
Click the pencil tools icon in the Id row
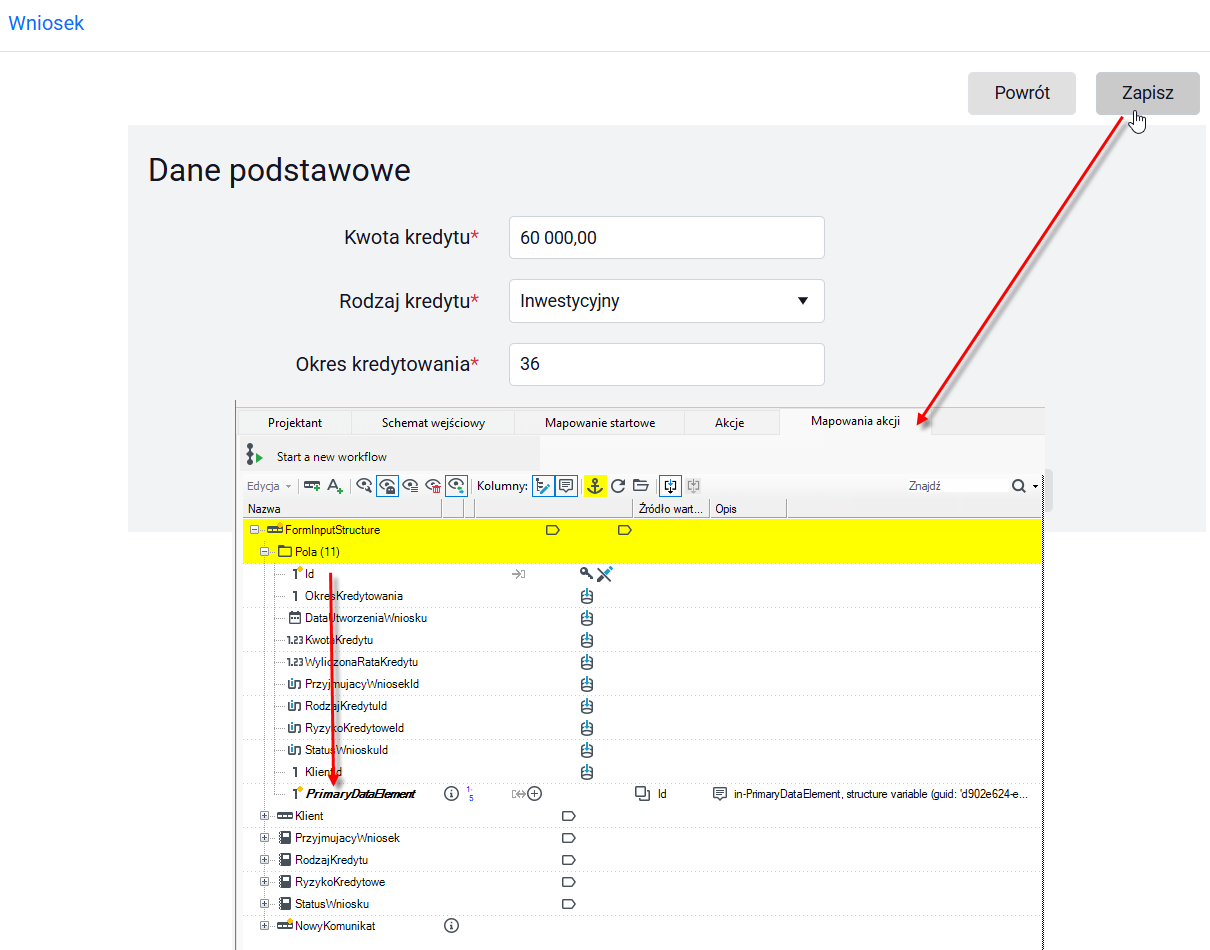[x=604, y=574]
